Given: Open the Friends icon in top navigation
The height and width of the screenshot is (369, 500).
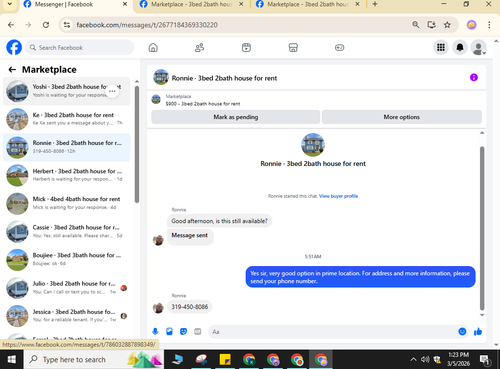Looking at the screenshot, I should [199, 48].
